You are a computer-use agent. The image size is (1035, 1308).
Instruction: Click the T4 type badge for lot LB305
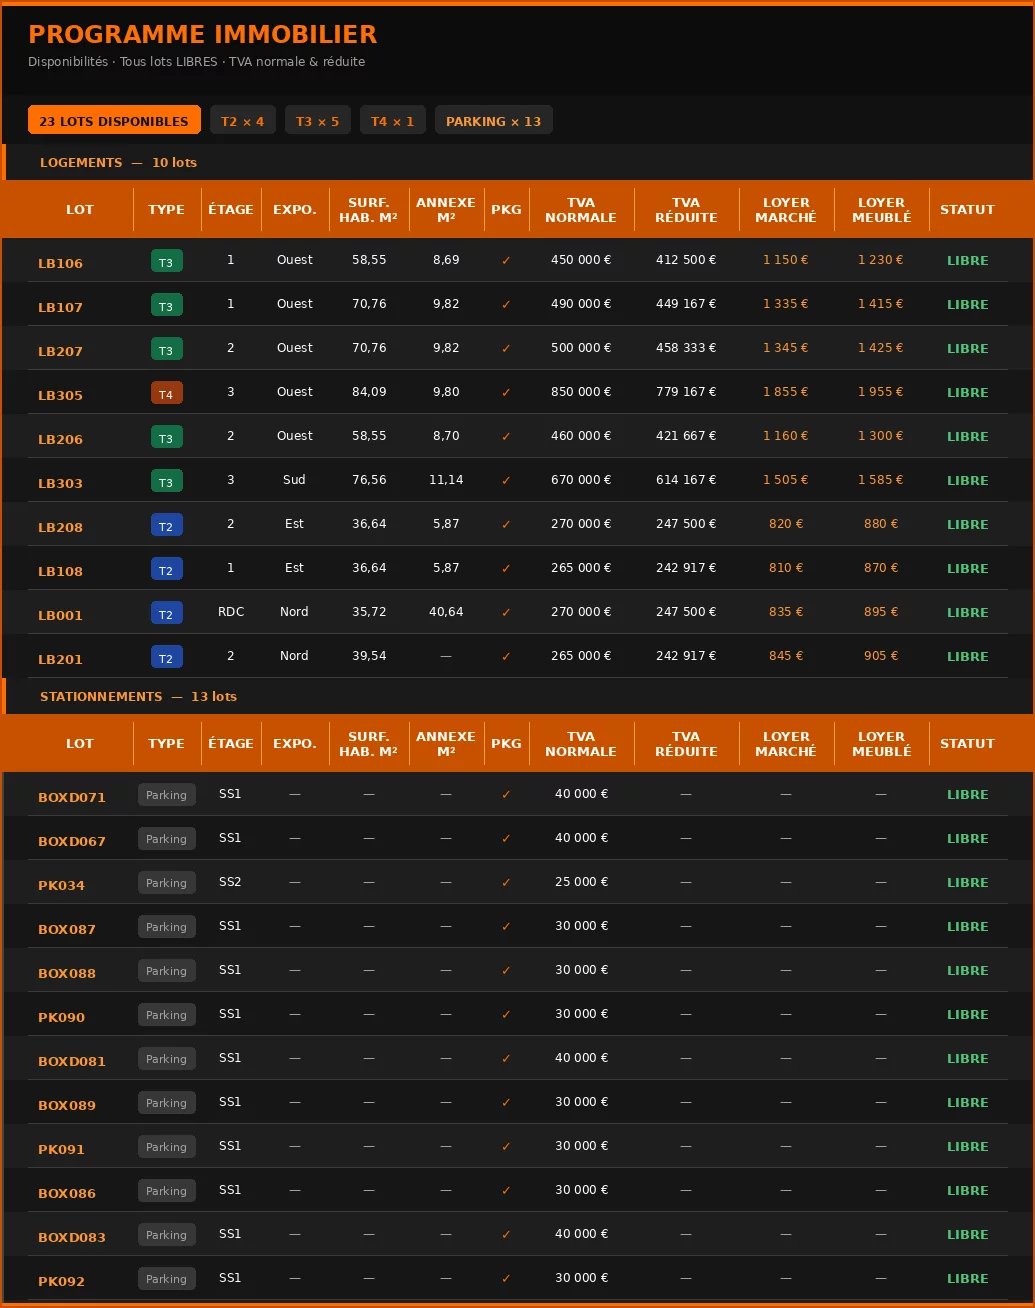pos(166,394)
